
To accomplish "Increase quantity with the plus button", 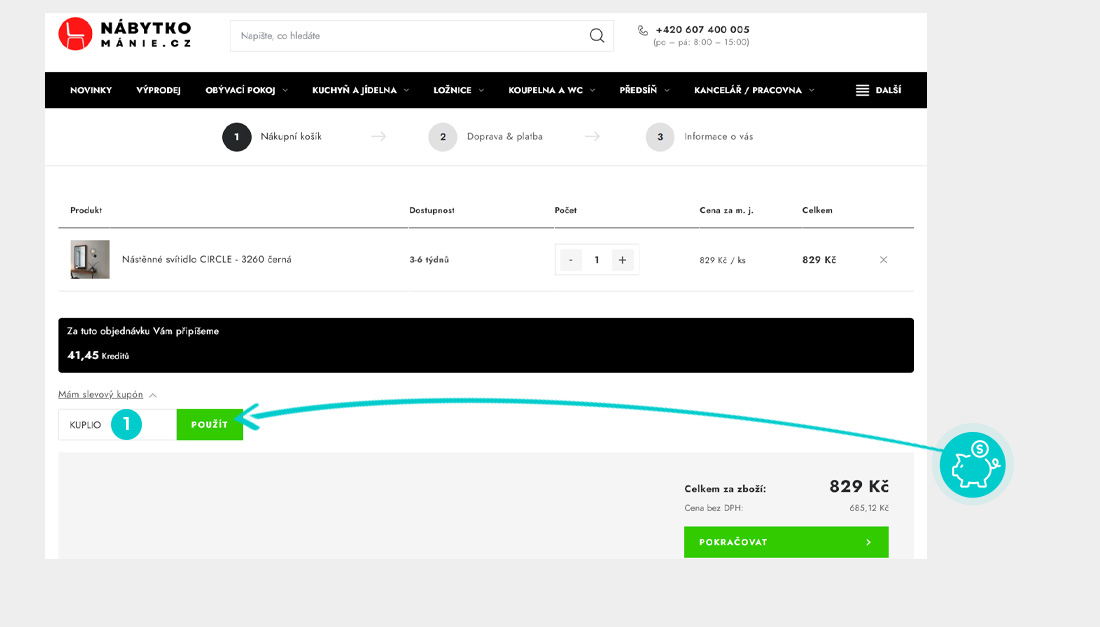I will (622, 260).
